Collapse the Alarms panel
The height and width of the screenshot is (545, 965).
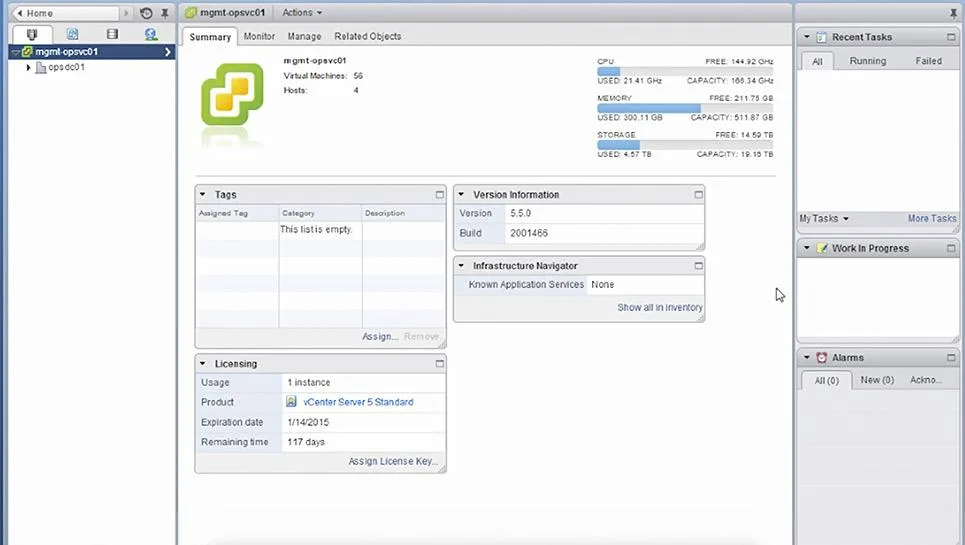pos(807,357)
